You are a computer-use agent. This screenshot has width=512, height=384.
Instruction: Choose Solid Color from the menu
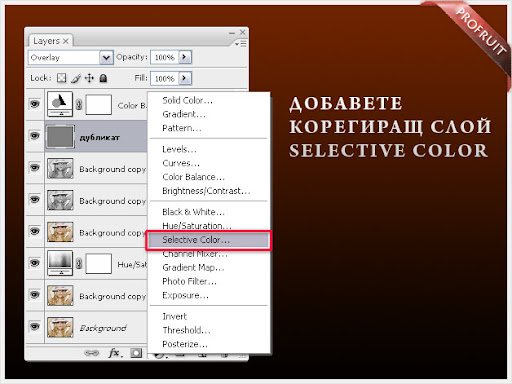coord(187,100)
